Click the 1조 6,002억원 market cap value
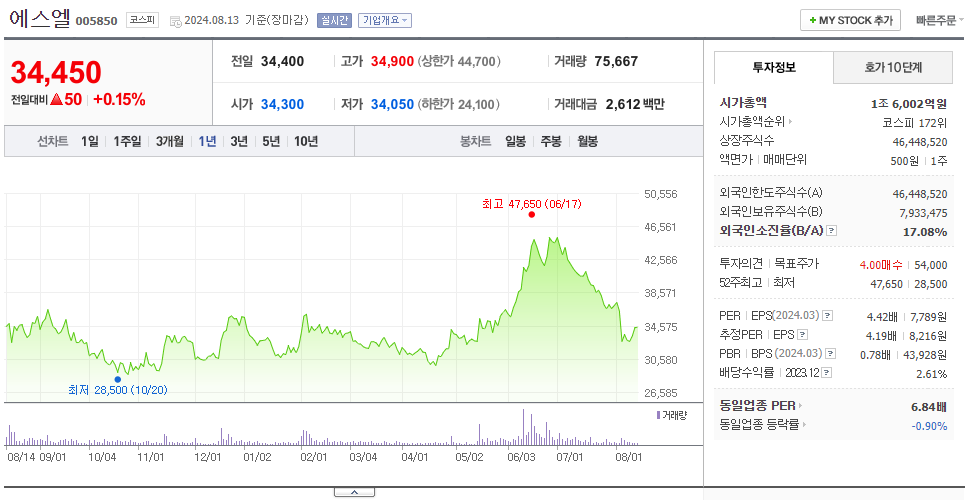The image size is (968, 500). 909,104
